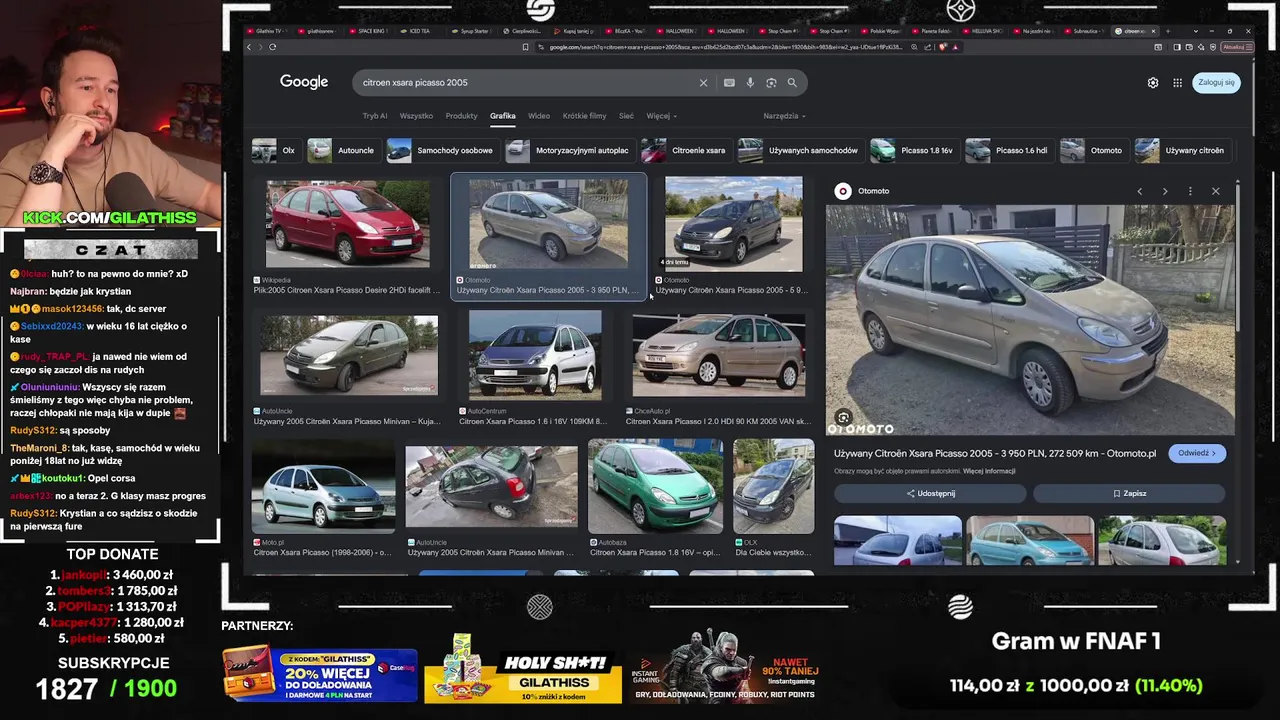The height and width of the screenshot is (720, 1280).
Task: Click the browser address bar URL
Action: pos(725,47)
